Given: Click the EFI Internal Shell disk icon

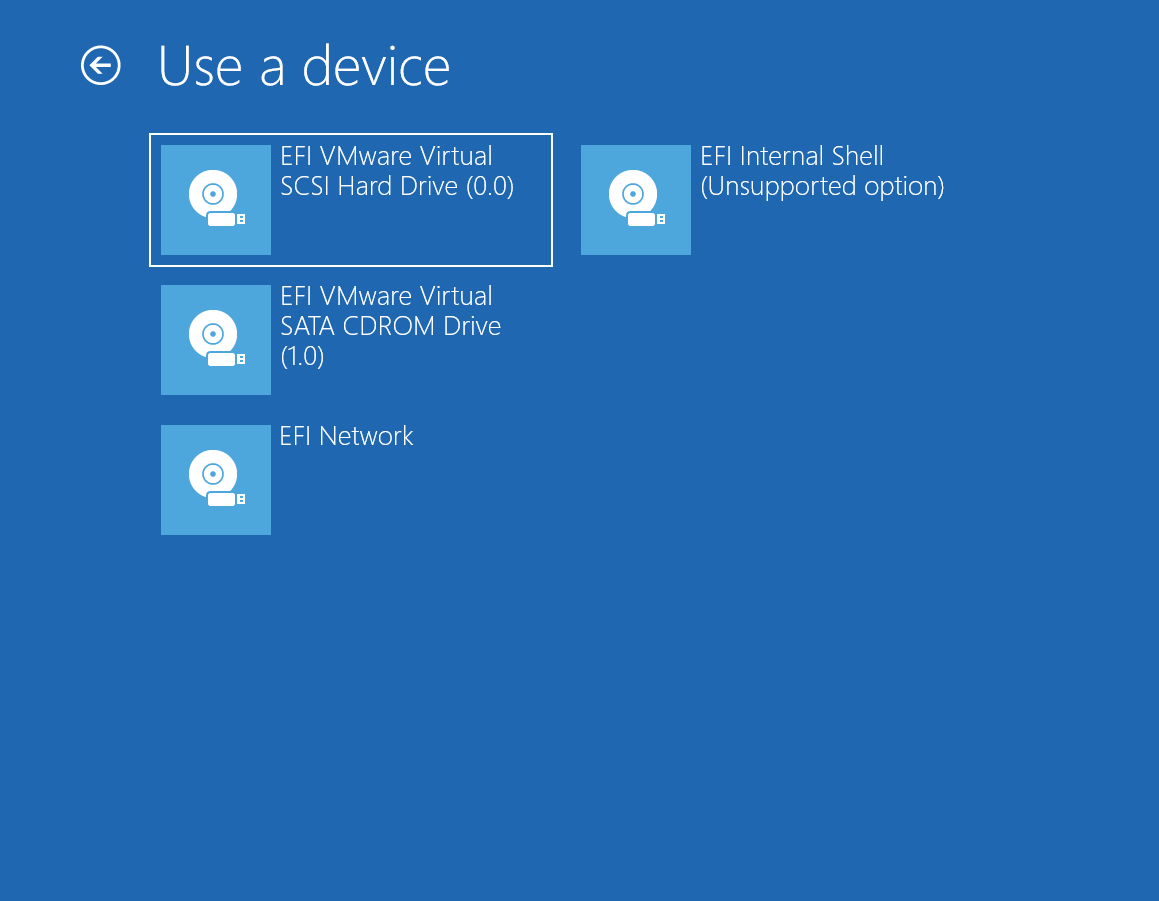Looking at the screenshot, I should click(636, 200).
